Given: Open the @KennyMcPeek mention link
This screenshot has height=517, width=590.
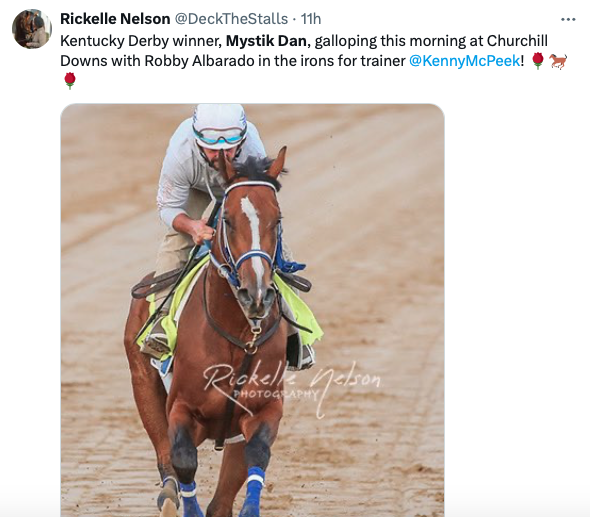Looking at the screenshot, I should pyautogui.click(x=465, y=61).
